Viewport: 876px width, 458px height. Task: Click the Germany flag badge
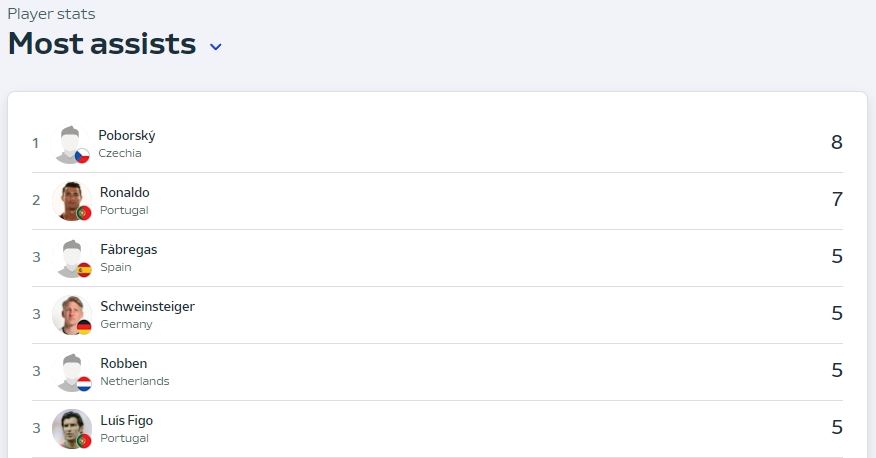pyautogui.click(x=84, y=327)
